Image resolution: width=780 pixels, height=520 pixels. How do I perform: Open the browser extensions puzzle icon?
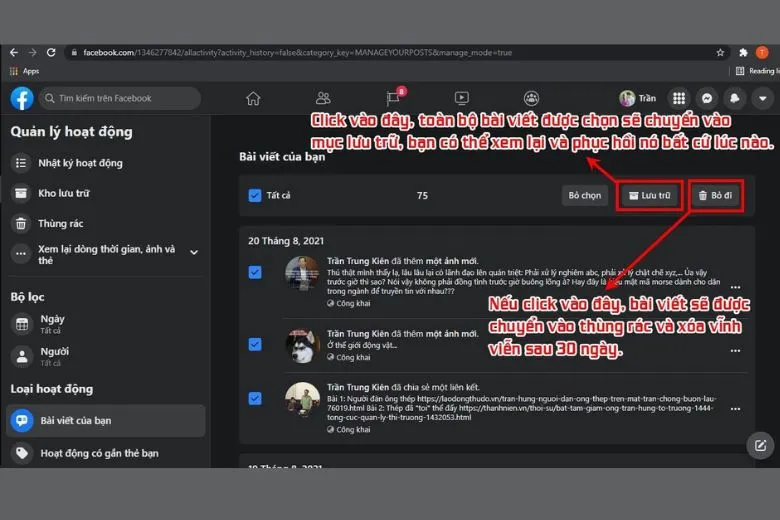pos(743,52)
